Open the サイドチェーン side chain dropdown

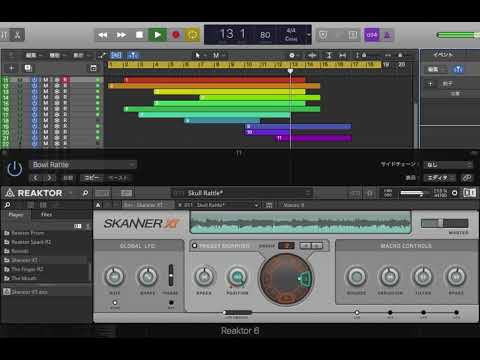[448, 165]
